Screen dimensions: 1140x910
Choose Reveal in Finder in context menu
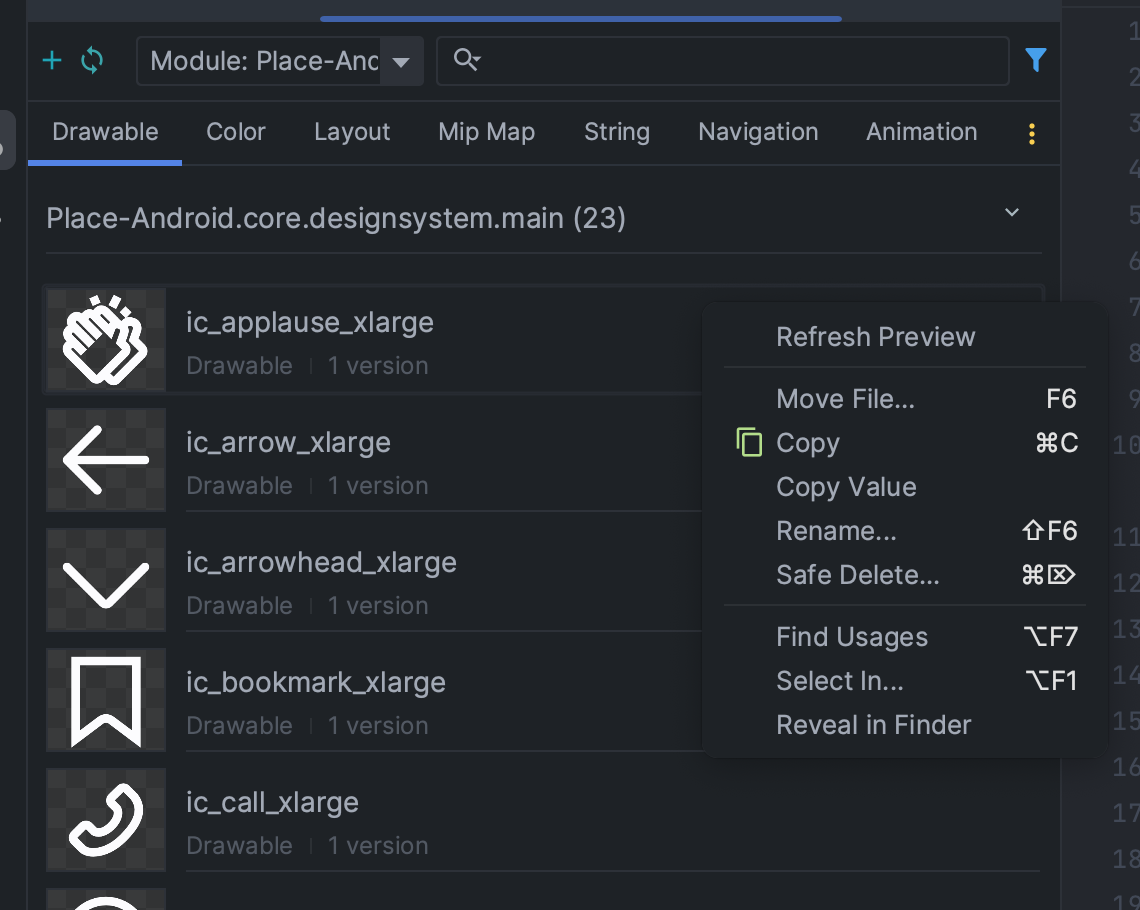pos(904,725)
